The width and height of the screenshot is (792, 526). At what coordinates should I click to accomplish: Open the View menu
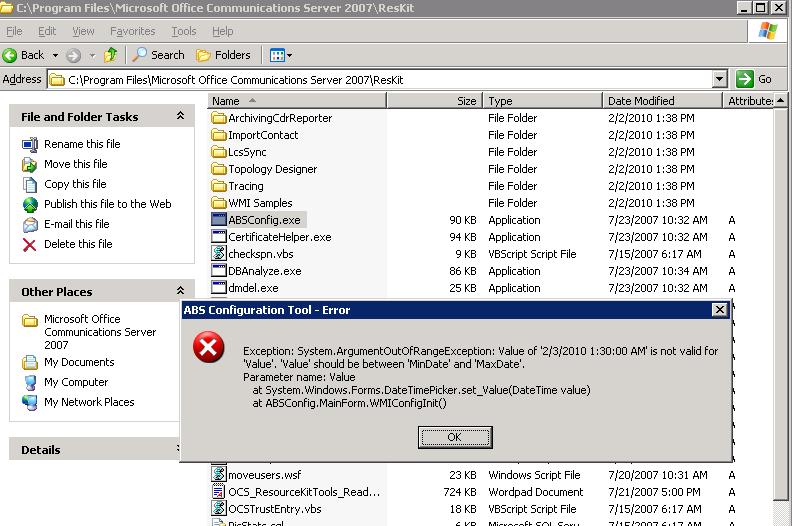(x=83, y=31)
